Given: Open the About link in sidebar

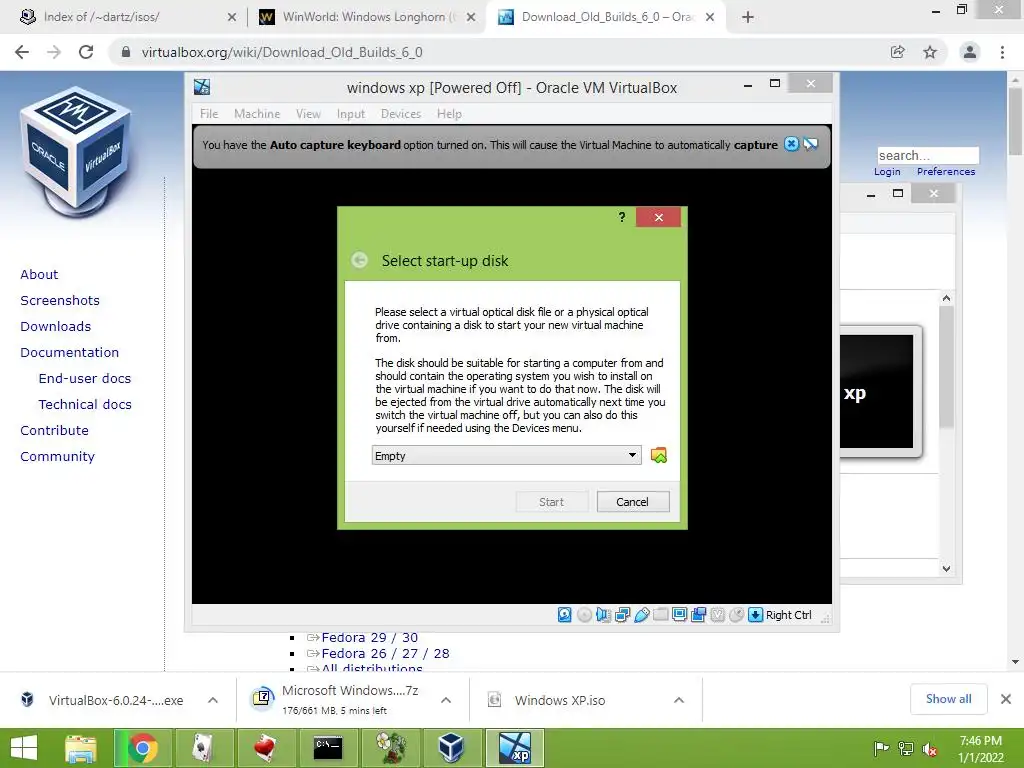Looking at the screenshot, I should 39,274.
